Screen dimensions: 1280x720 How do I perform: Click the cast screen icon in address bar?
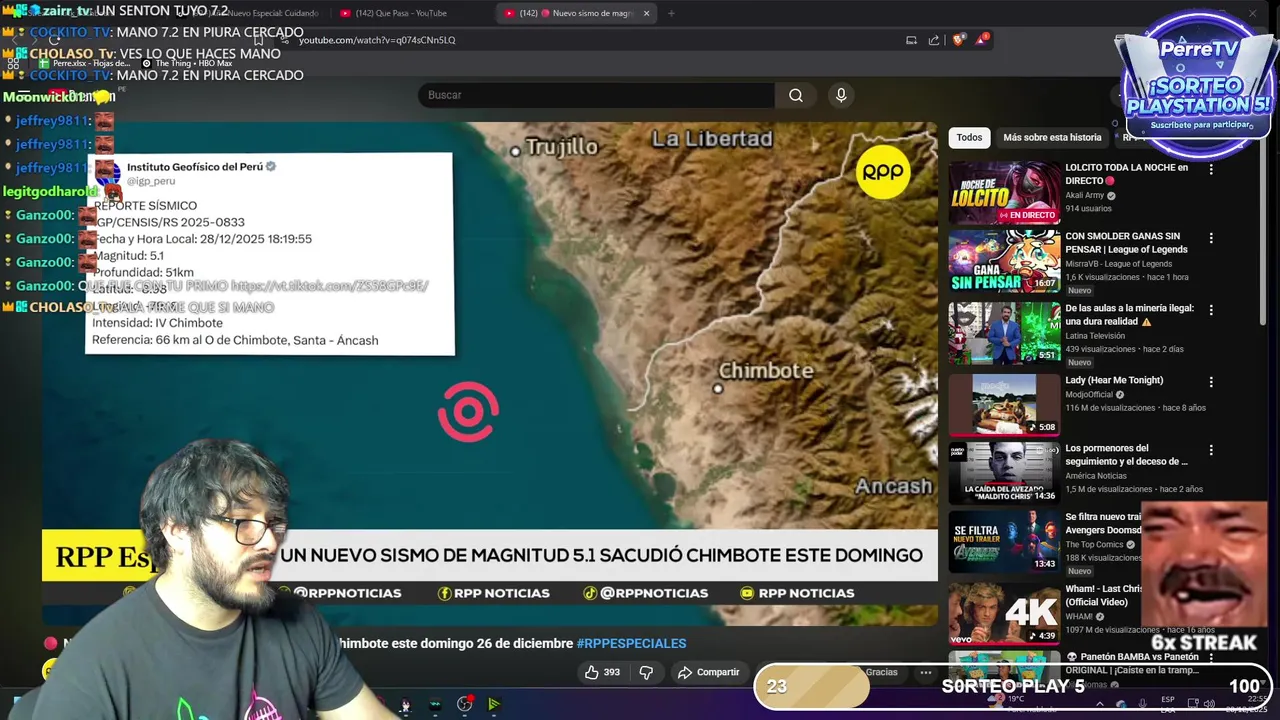[911, 40]
